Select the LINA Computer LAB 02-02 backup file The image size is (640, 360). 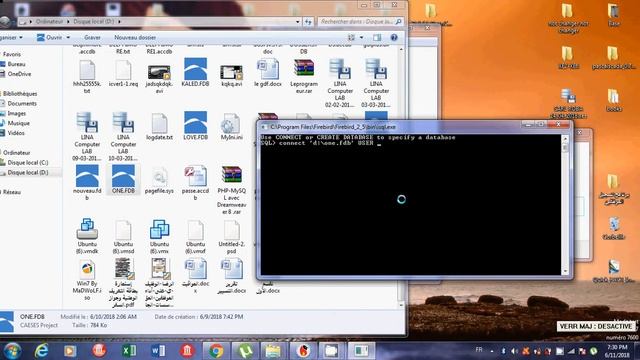coord(340,83)
